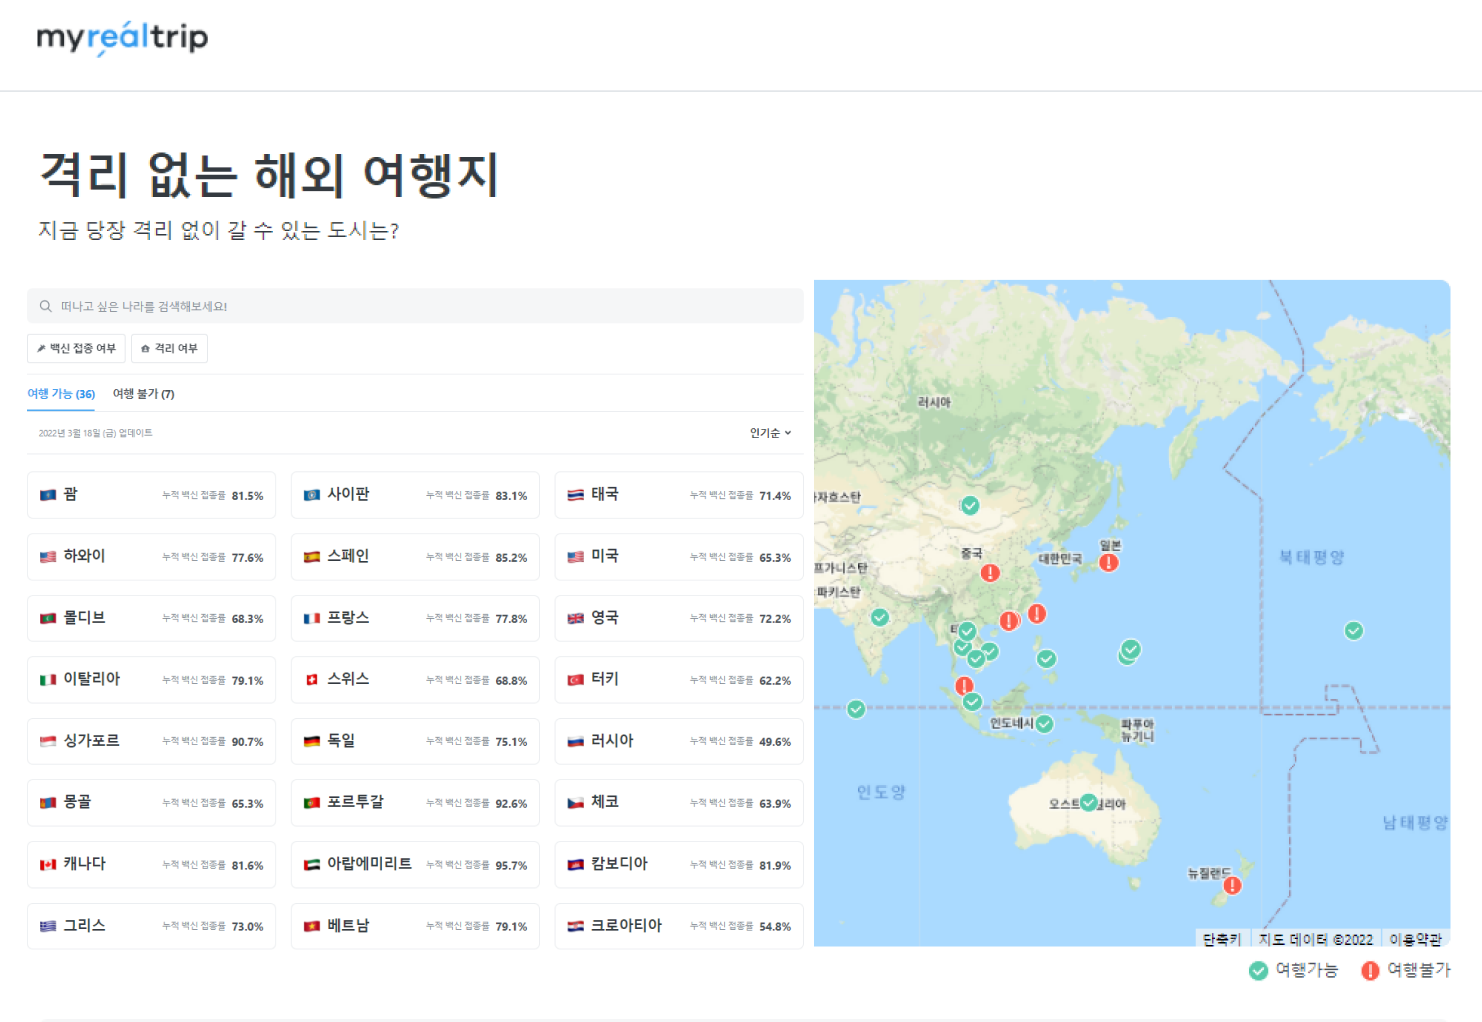This screenshot has height=1022, width=1482.
Task: Click the country search input field
Action: click(415, 306)
